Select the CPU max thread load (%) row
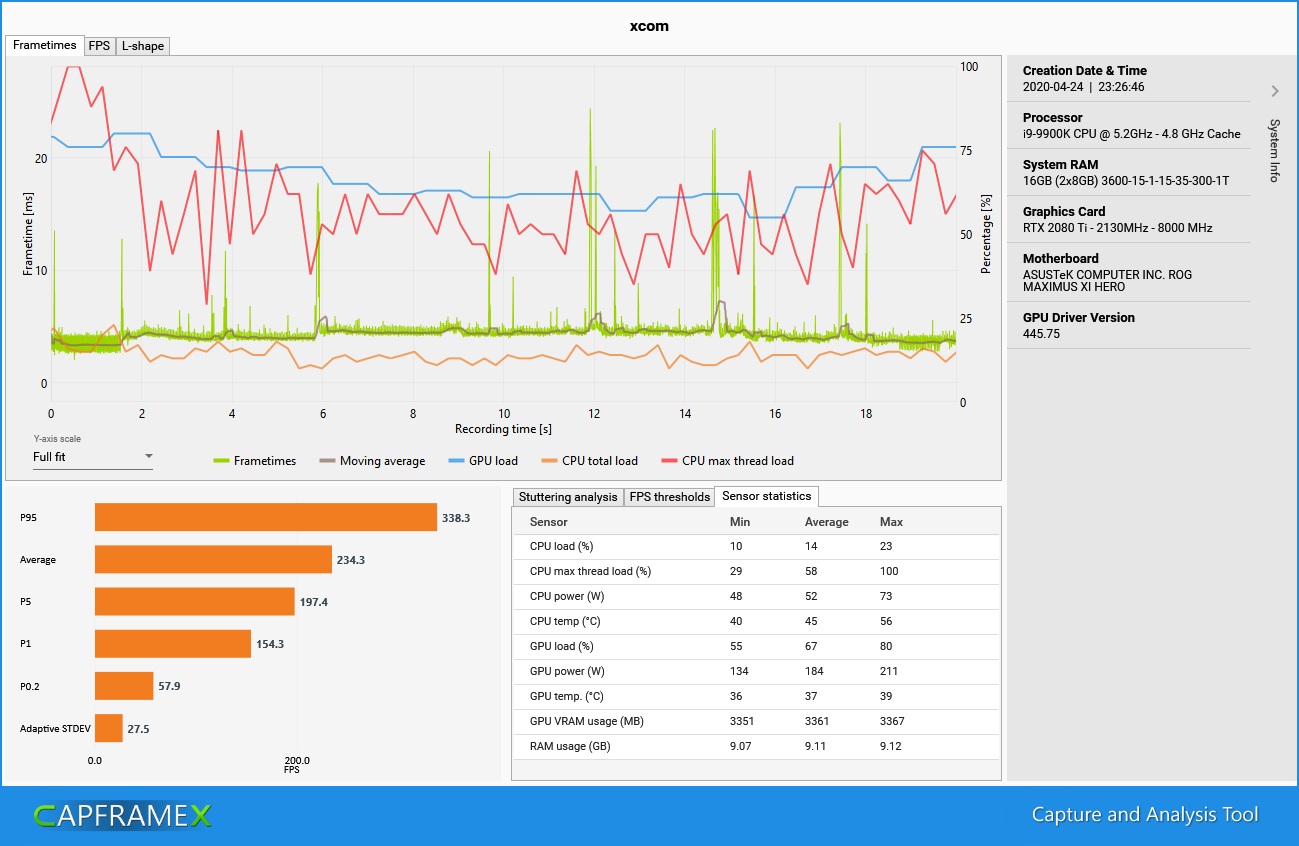The image size is (1299, 846). tap(756, 571)
